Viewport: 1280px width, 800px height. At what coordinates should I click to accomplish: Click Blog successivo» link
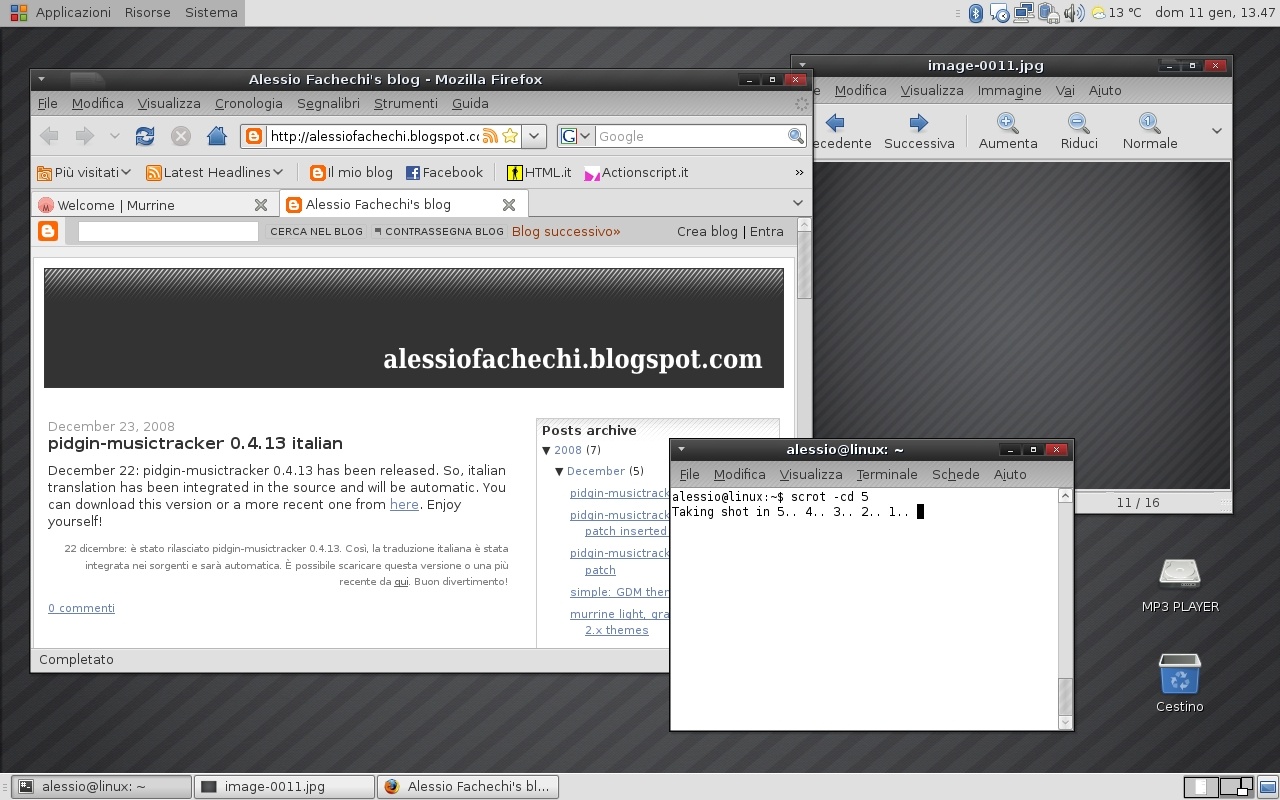[566, 231]
